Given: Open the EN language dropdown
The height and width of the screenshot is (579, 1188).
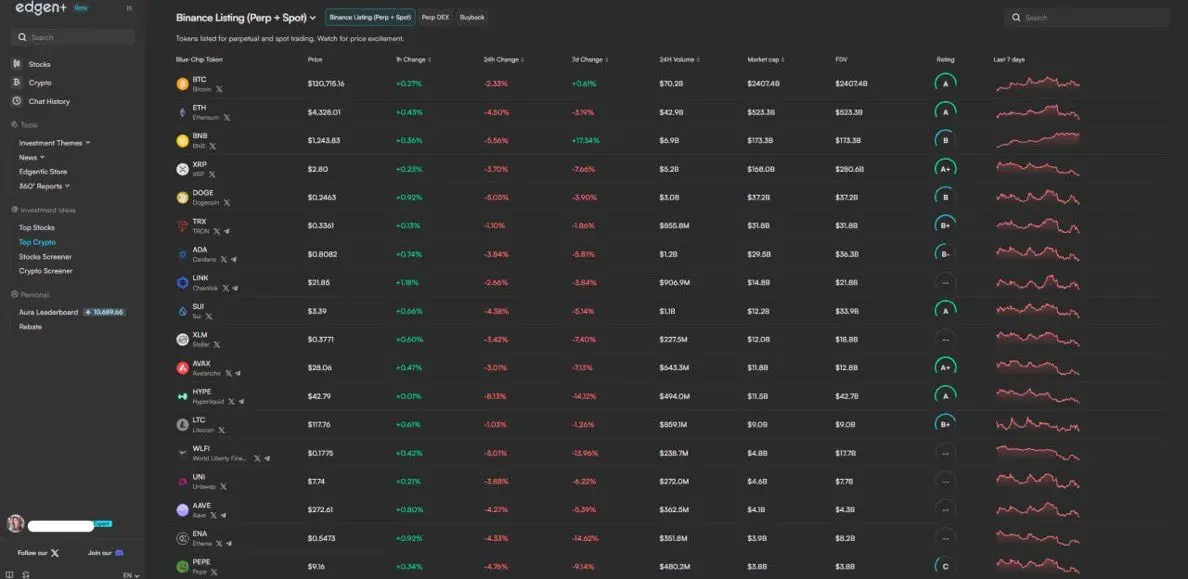Looking at the screenshot, I should pos(131,575).
